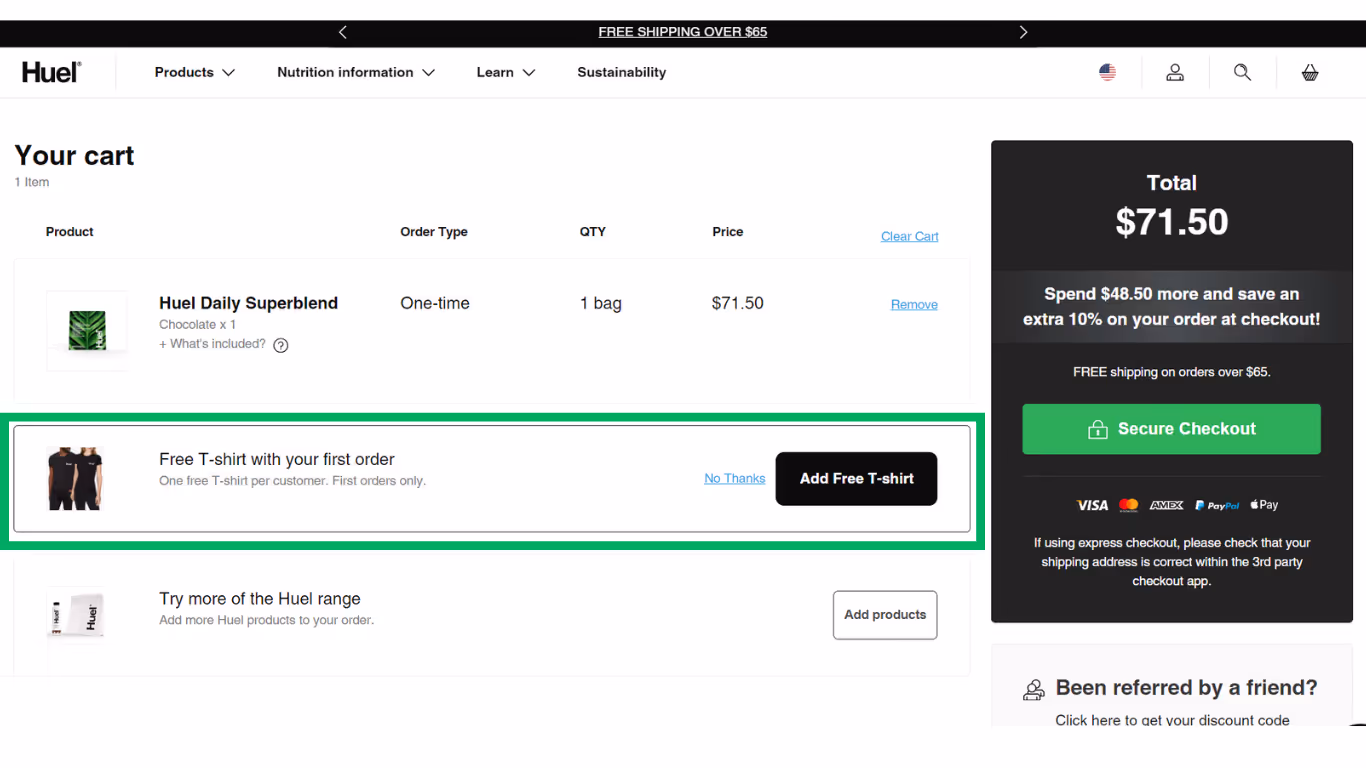Click the Add products button
The height and width of the screenshot is (768, 1366).
[x=885, y=615]
